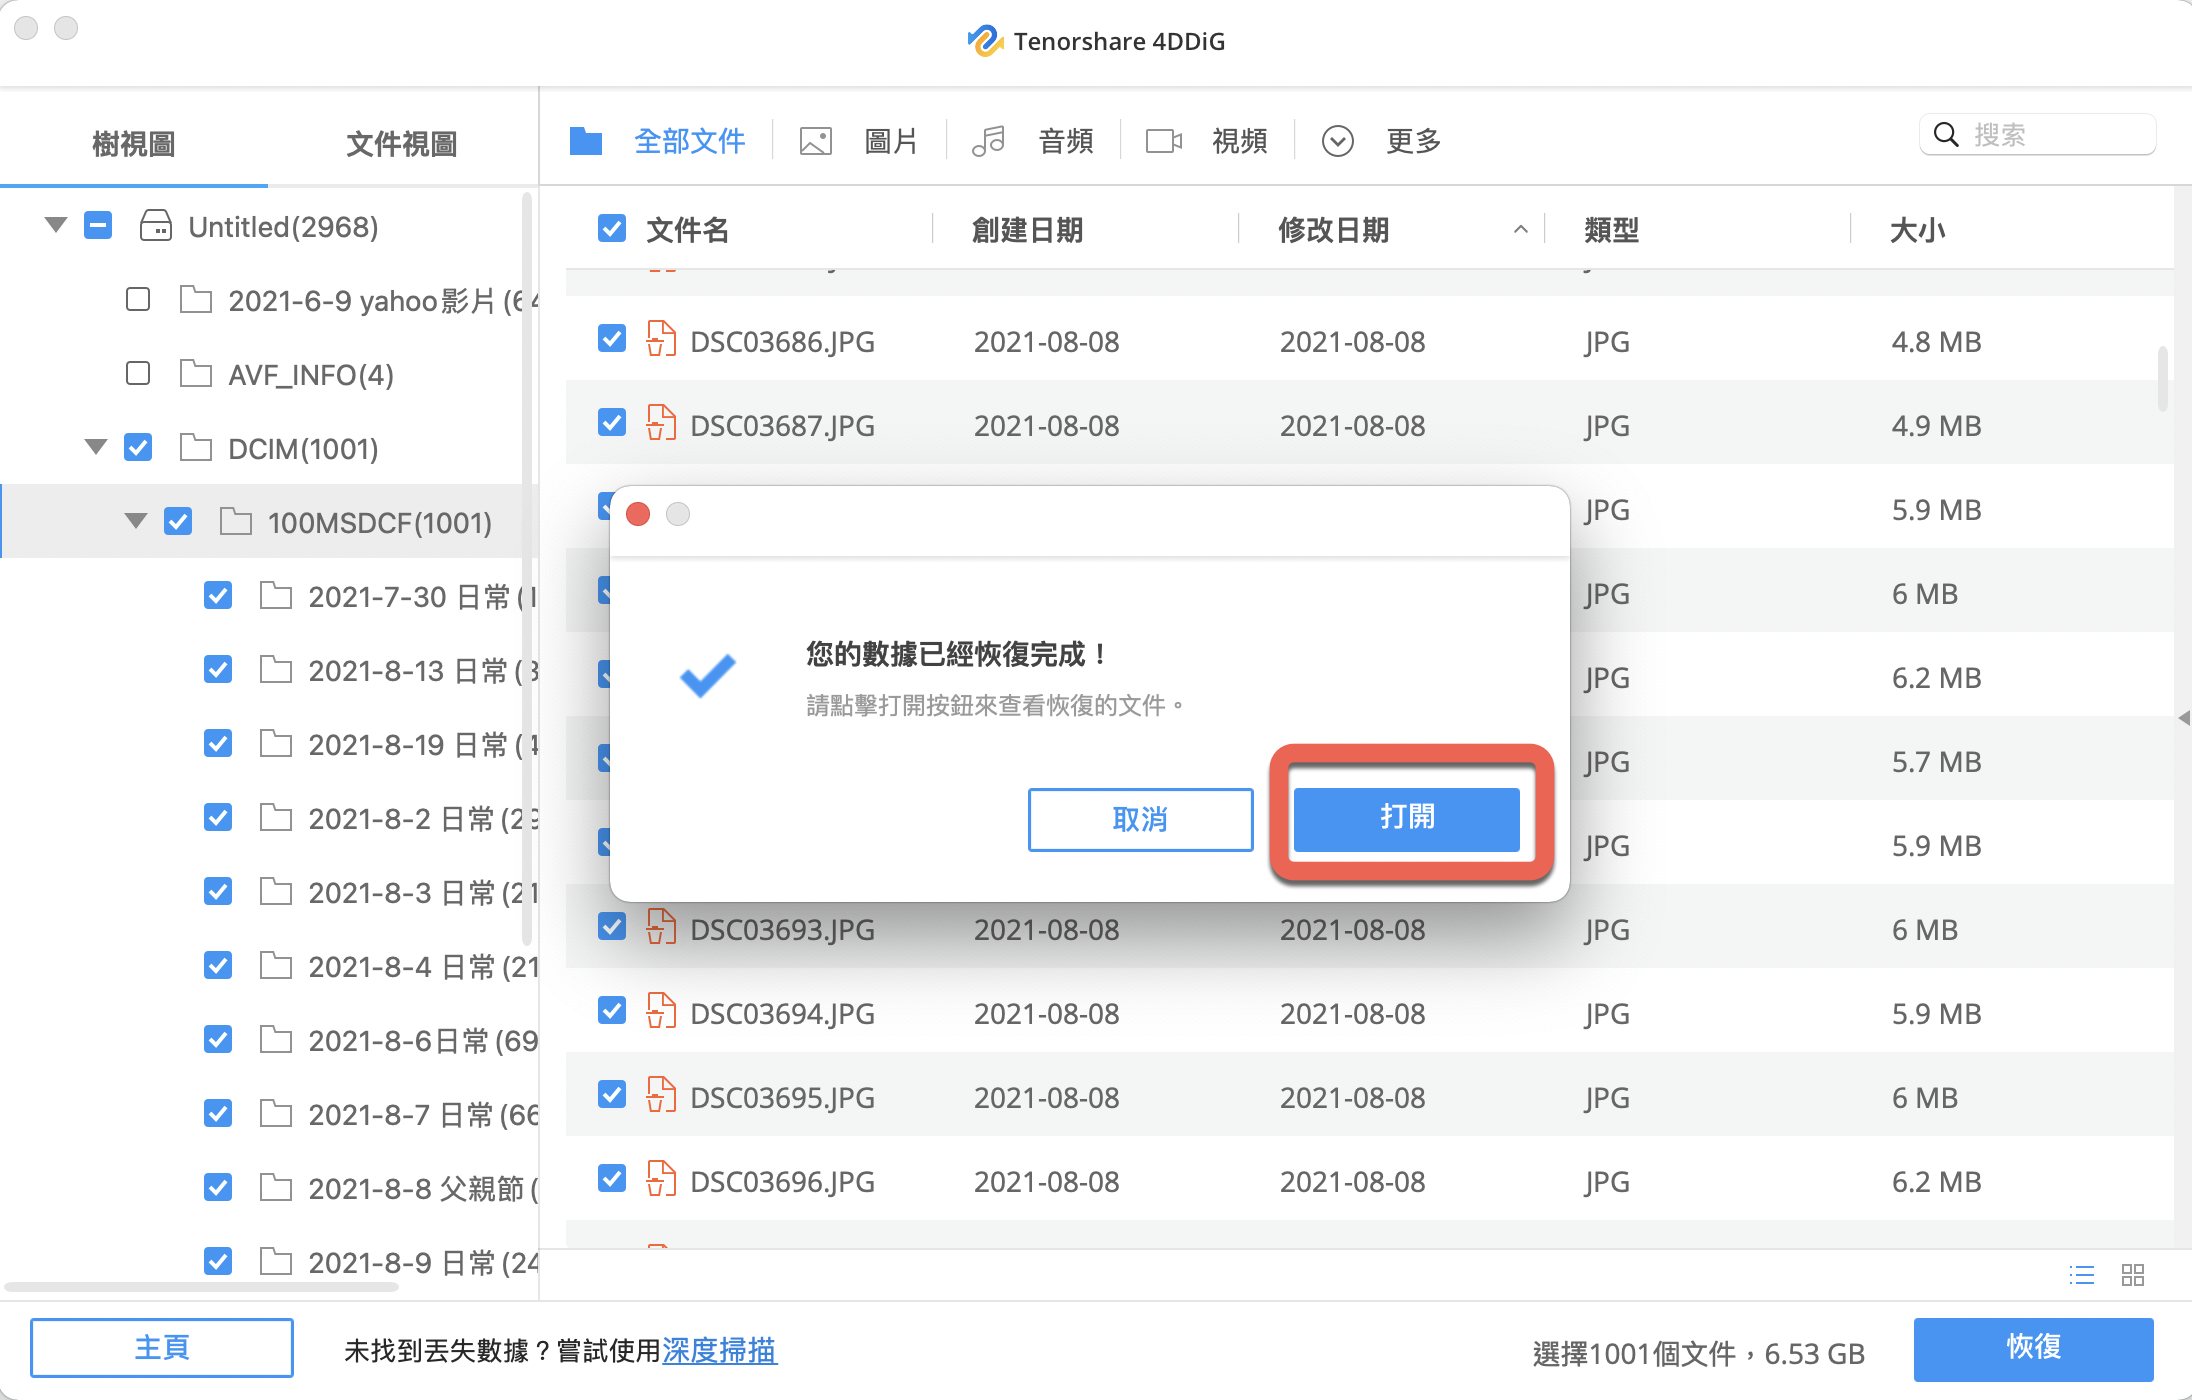Switch to 文件視圖 tab

[402, 143]
